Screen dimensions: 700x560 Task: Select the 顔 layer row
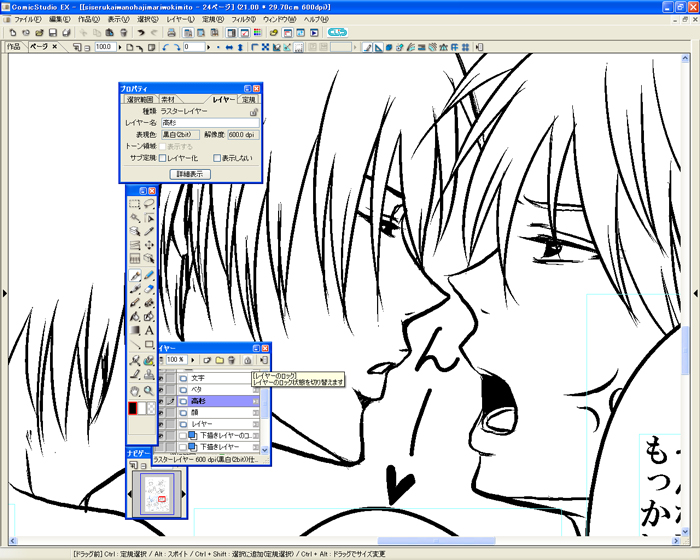218,413
